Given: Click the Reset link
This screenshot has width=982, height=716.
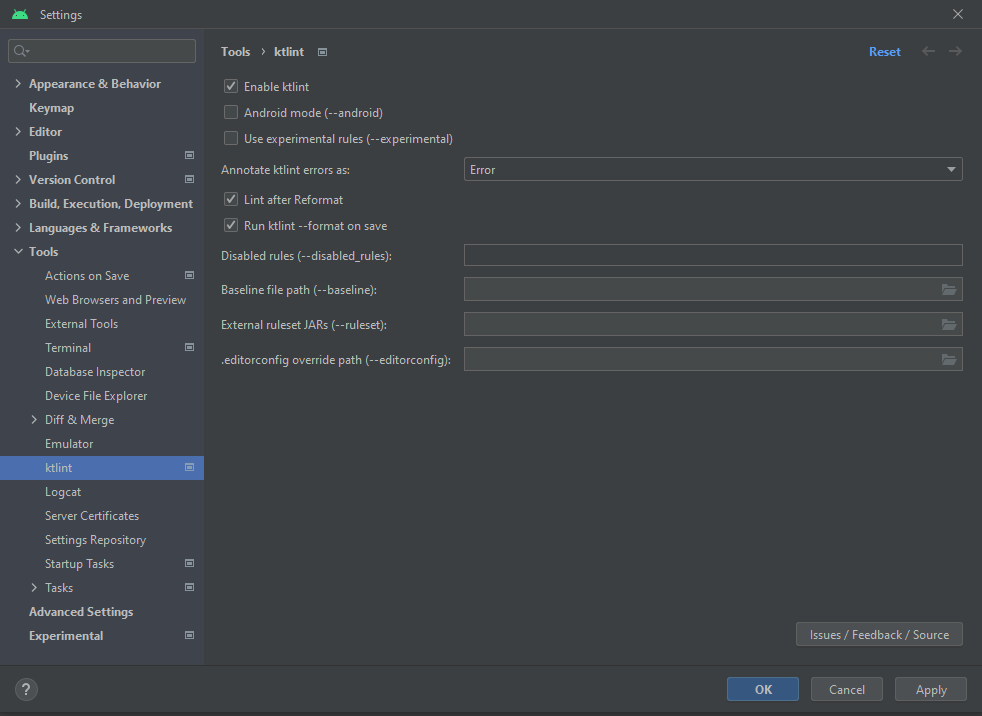Looking at the screenshot, I should tap(884, 51).
